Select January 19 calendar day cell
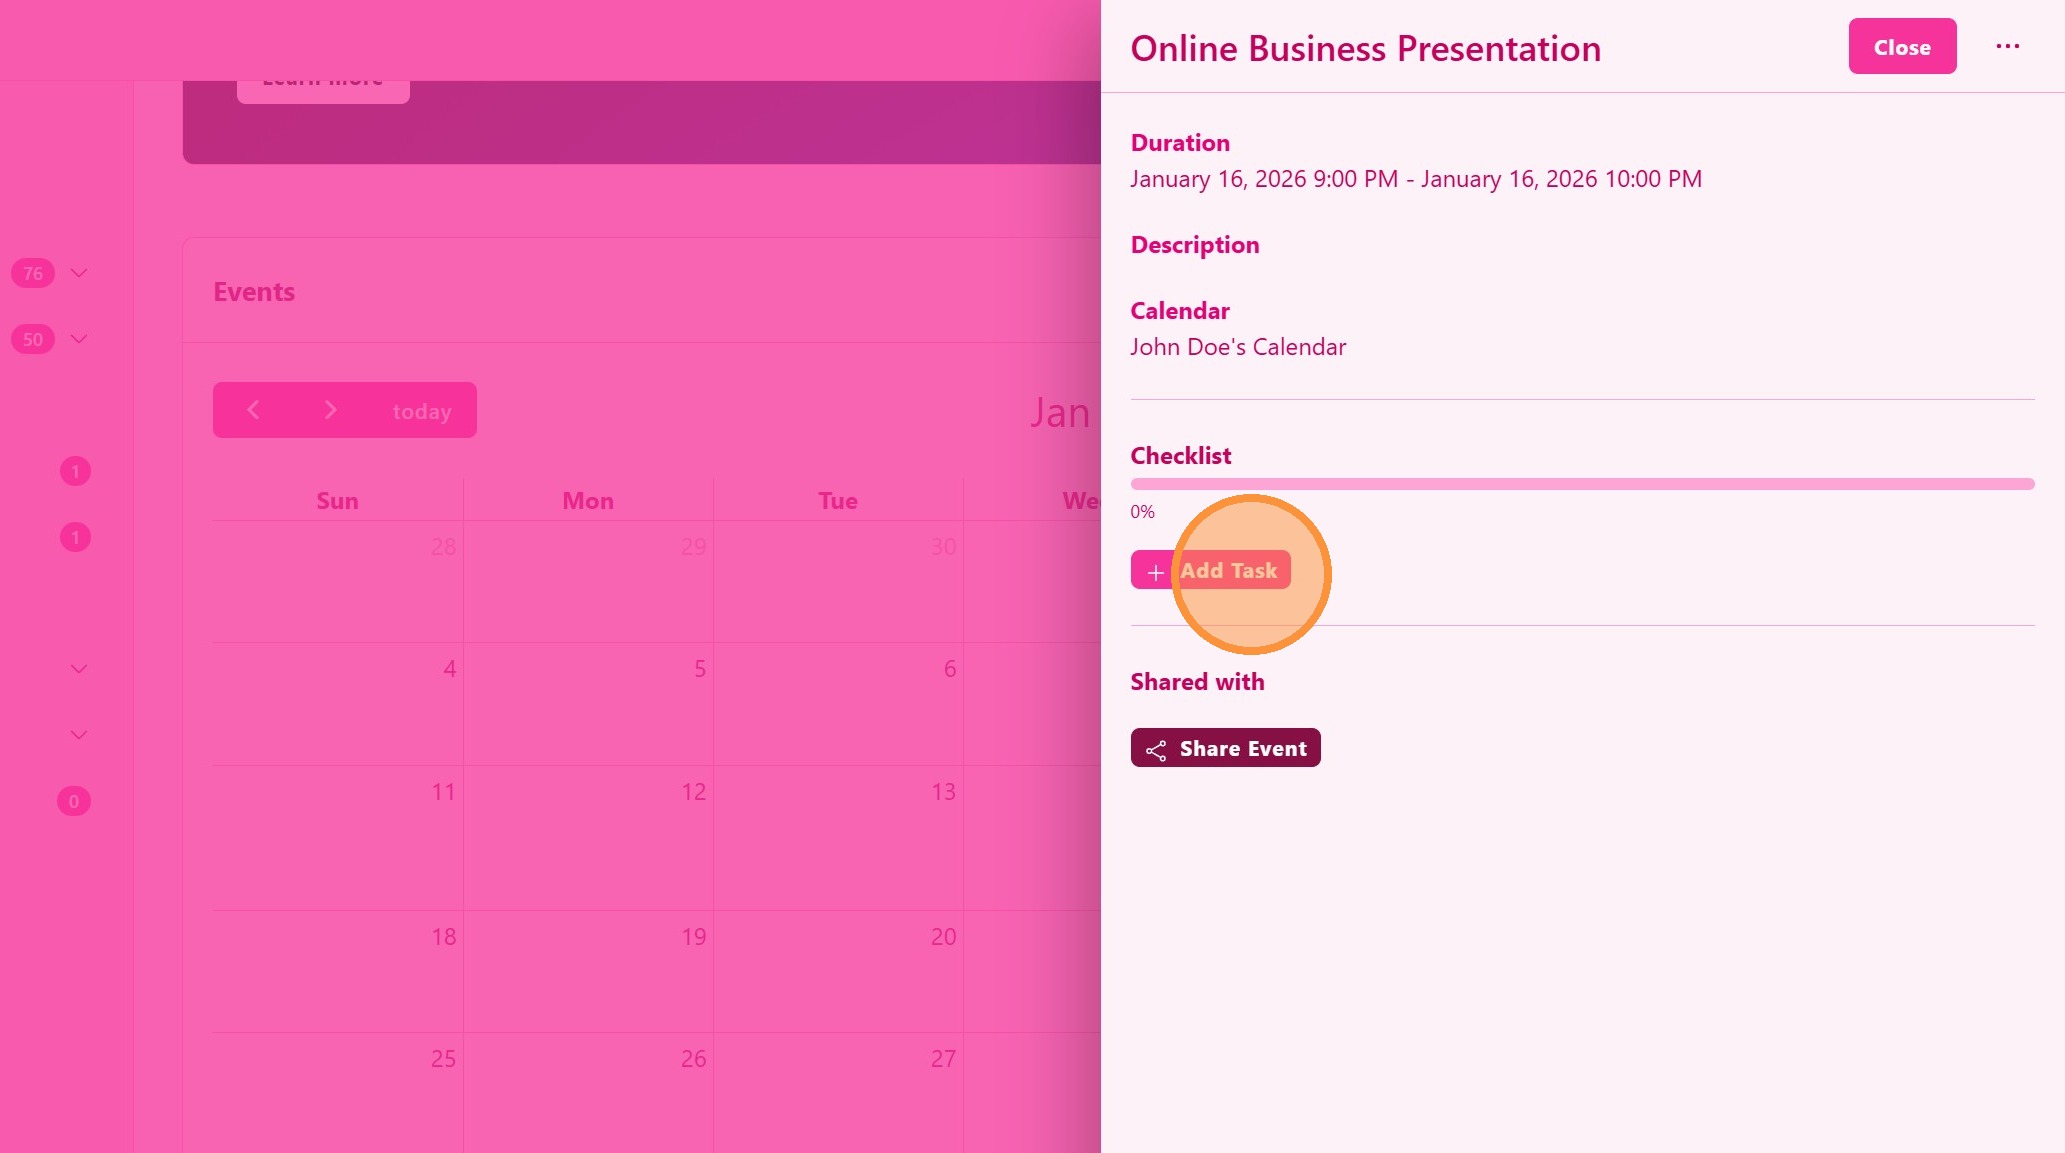The width and height of the screenshot is (2065, 1153). pyautogui.click(x=693, y=937)
